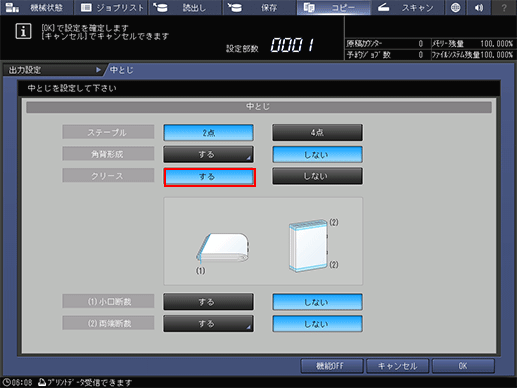
Task: Click the both-ends trimming booklet illustration
Action: 308,245
